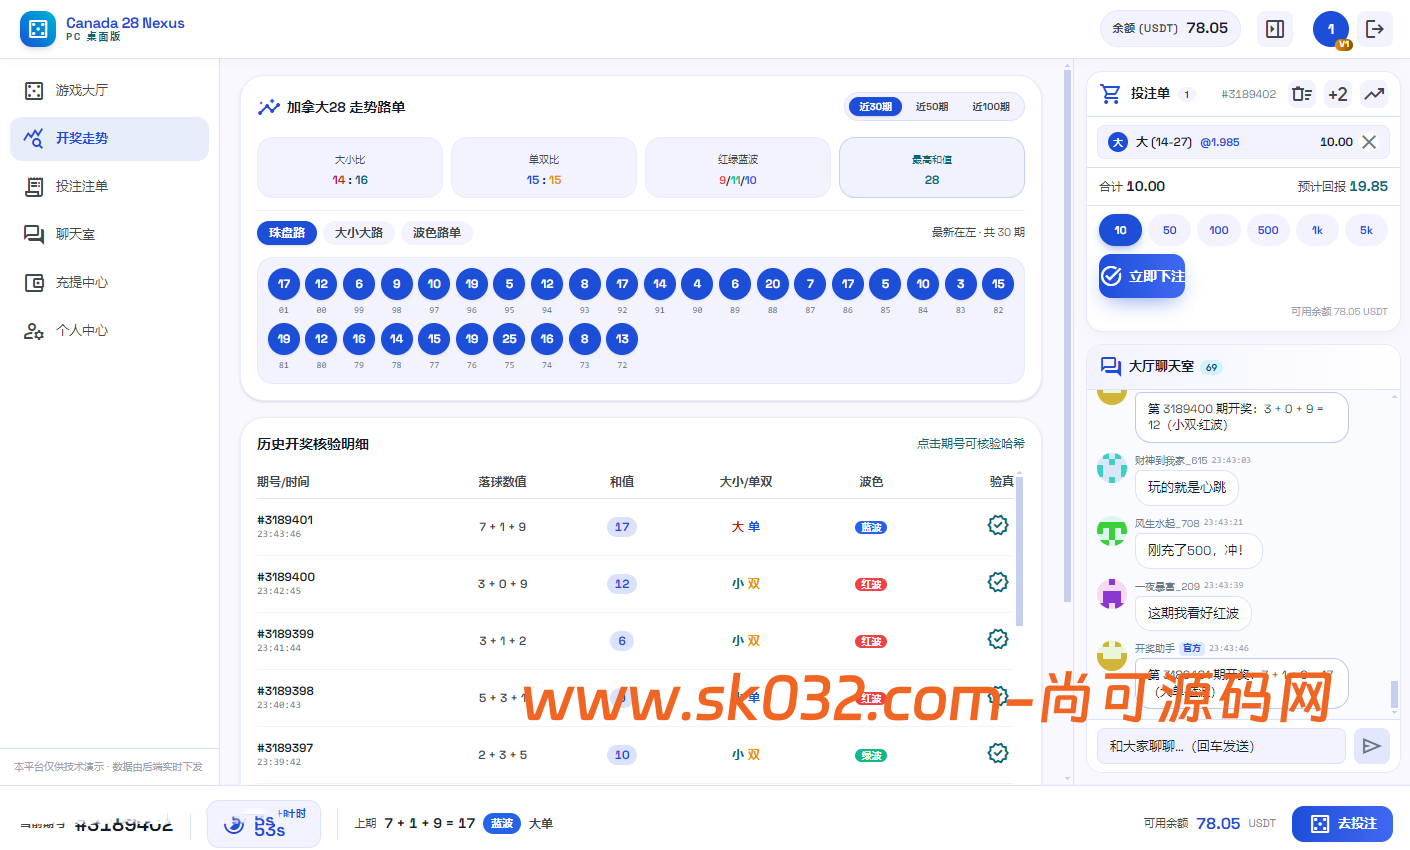Click the 点击期号可核验哈希 link

pos(971,444)
